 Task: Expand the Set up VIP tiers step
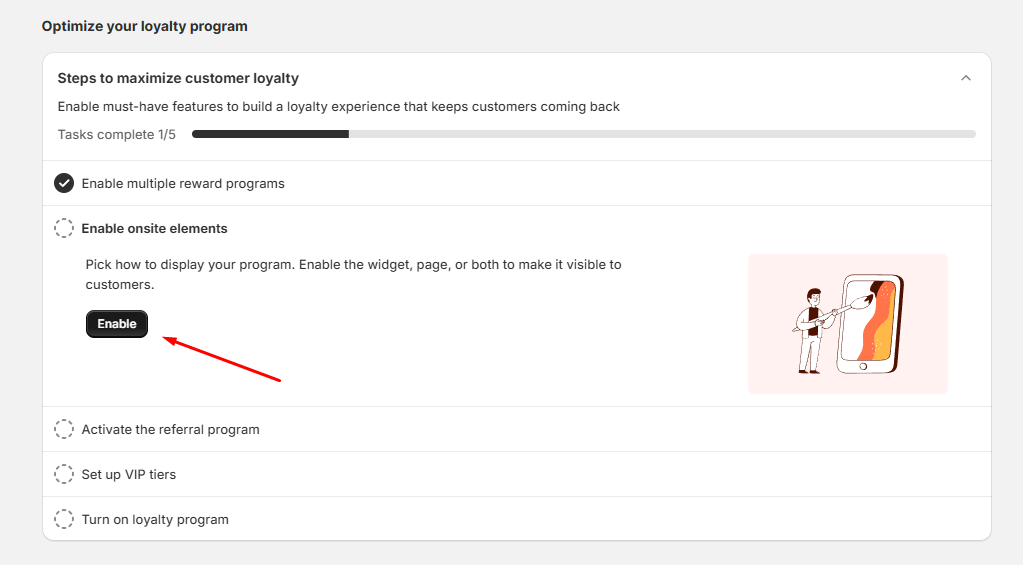129,474
